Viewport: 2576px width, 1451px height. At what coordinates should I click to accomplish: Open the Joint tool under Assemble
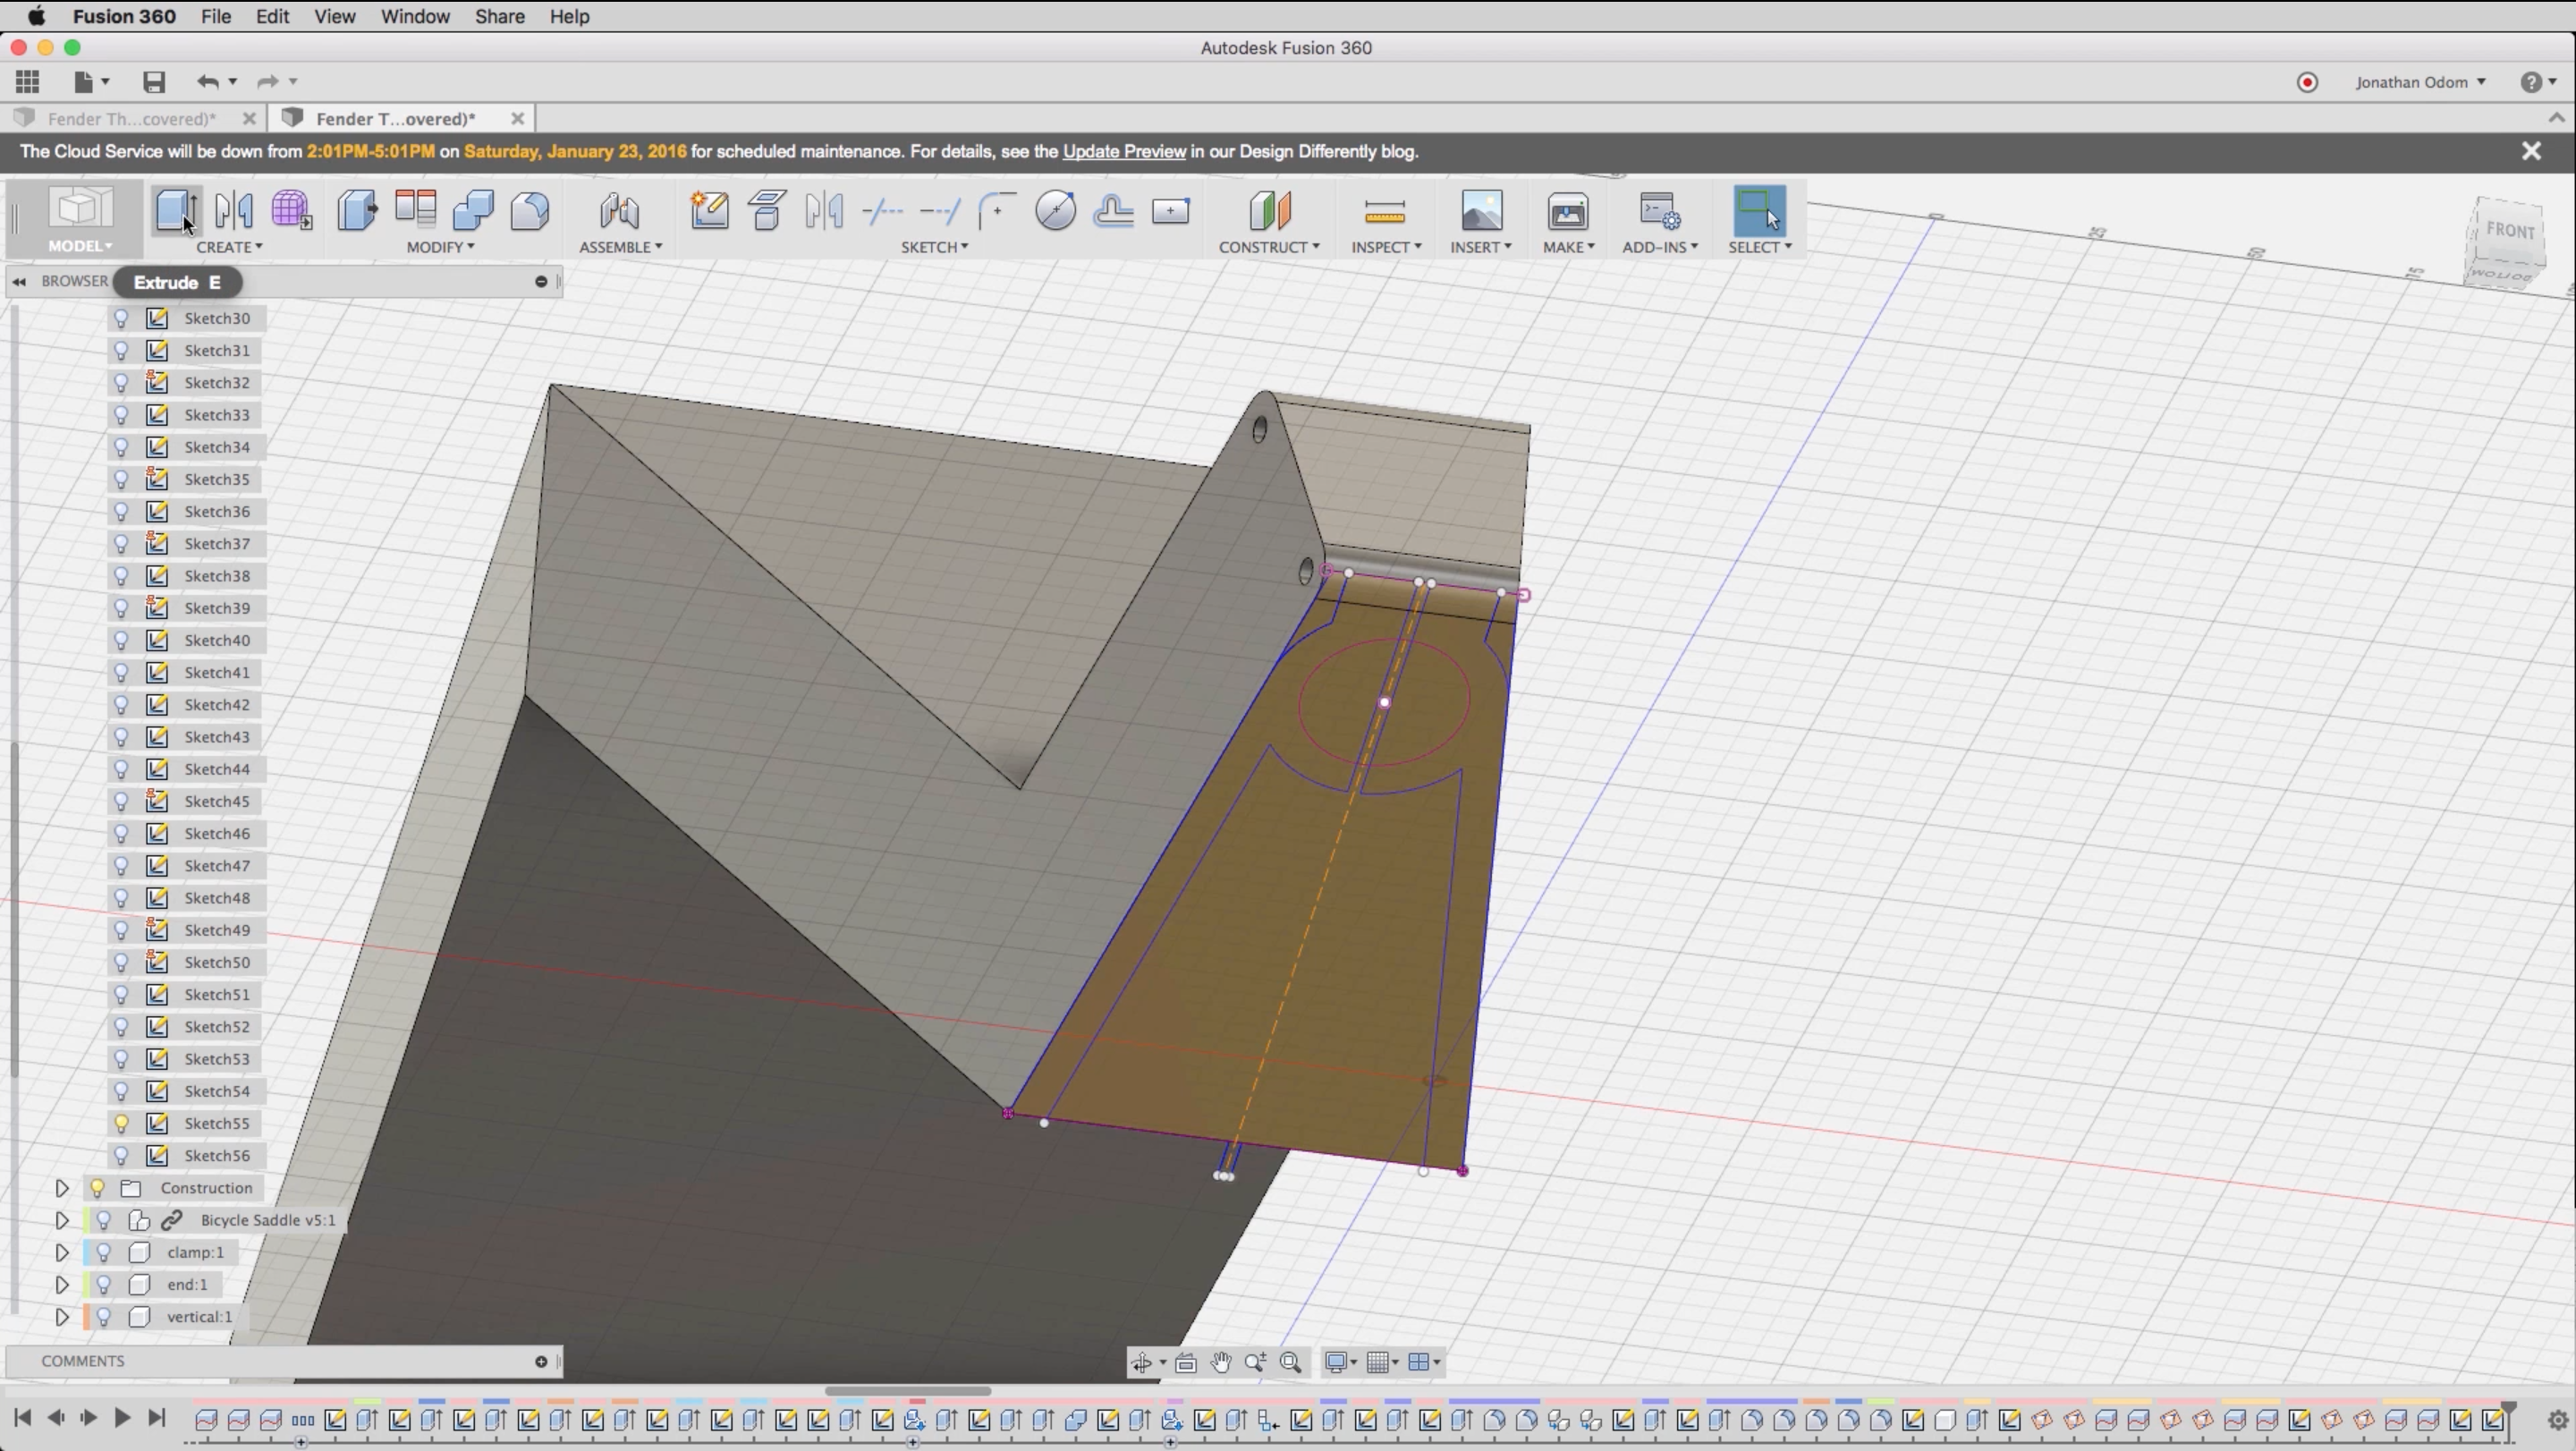(619, 211)
